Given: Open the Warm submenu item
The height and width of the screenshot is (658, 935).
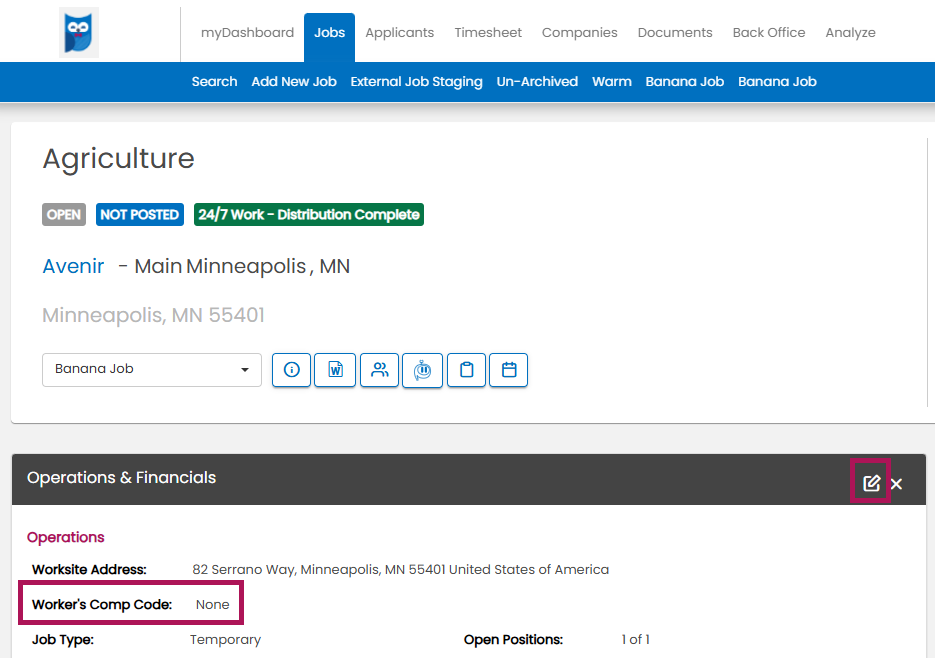Looking at the screenshot, I should (612, 82).
